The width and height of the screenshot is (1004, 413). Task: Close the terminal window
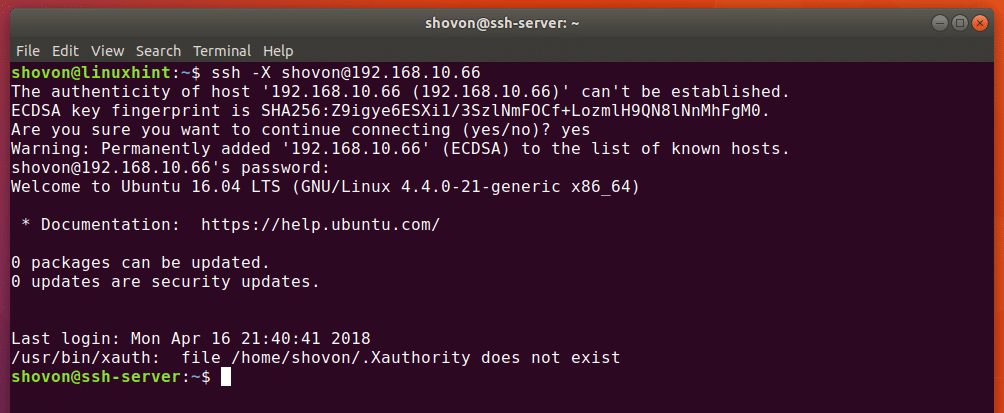(x=982, y=21)
